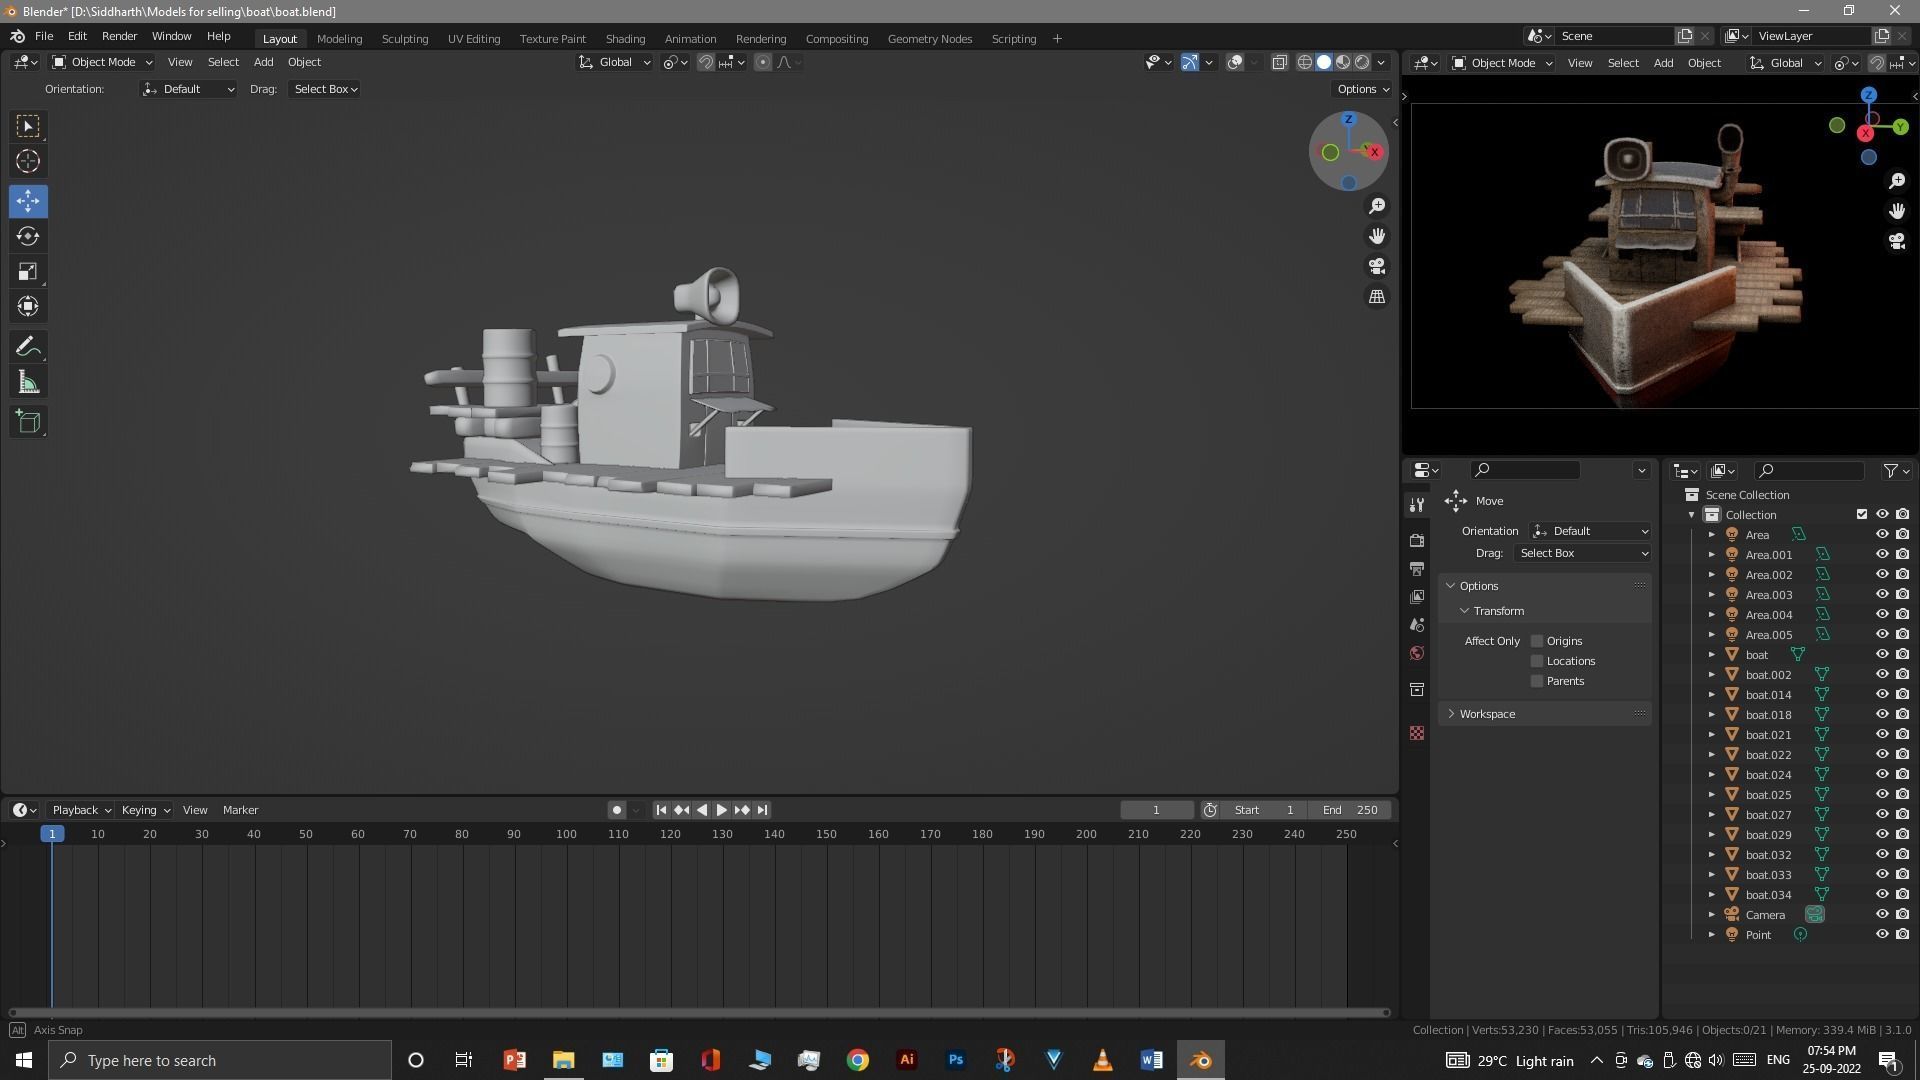Switch to the Modeling workspace tab

point(339,39)
